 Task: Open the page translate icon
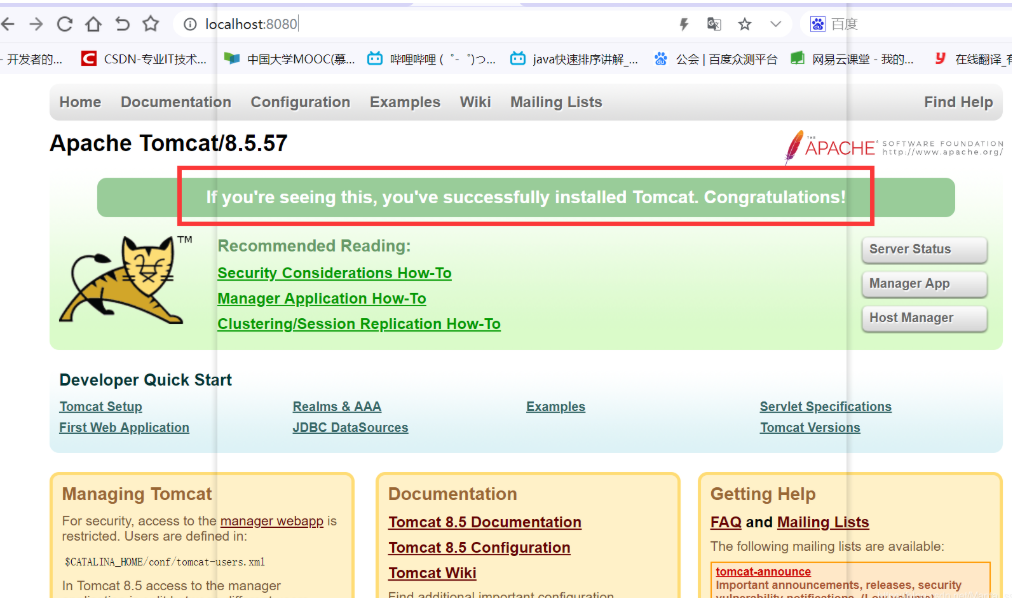714,25
